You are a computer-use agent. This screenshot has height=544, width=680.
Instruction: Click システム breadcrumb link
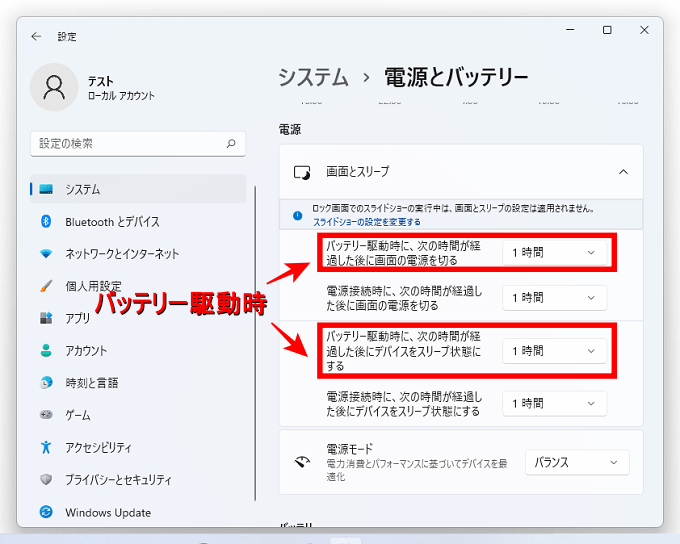[x=314, y=78]
